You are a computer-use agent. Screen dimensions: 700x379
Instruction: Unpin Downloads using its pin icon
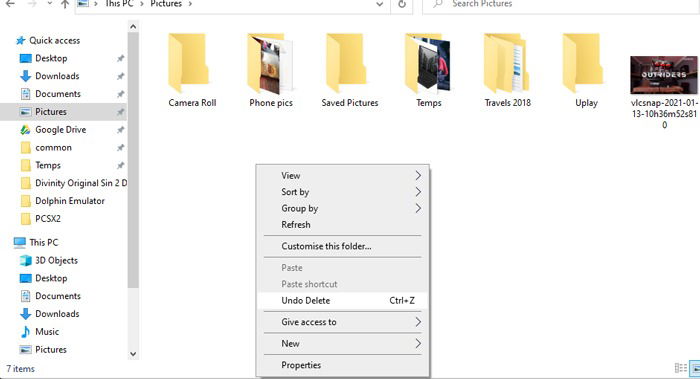pyautogui.click(x=120, y=76)
